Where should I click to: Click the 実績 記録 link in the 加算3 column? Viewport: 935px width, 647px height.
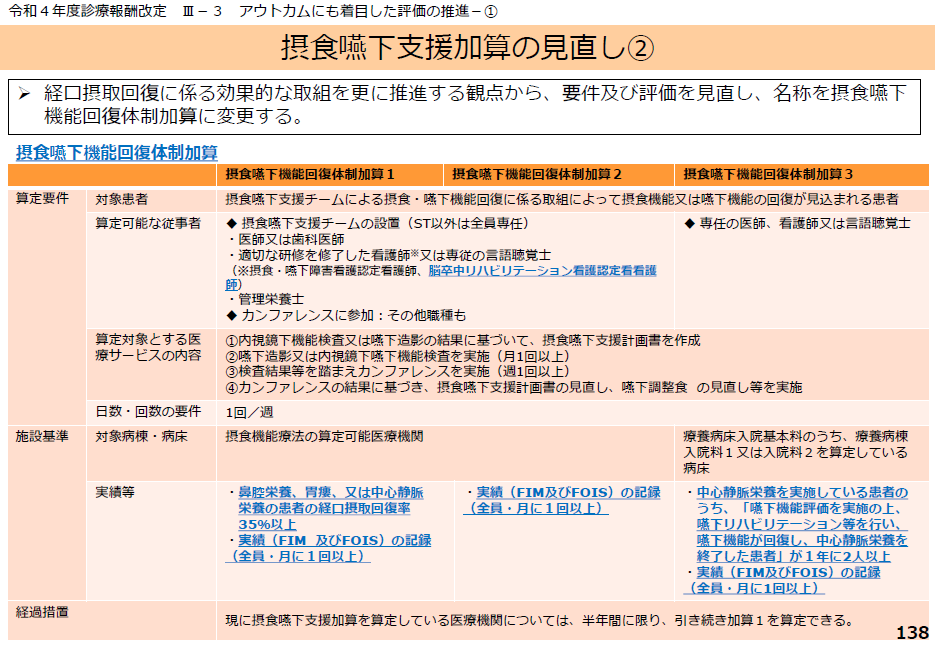coord(787,580)
